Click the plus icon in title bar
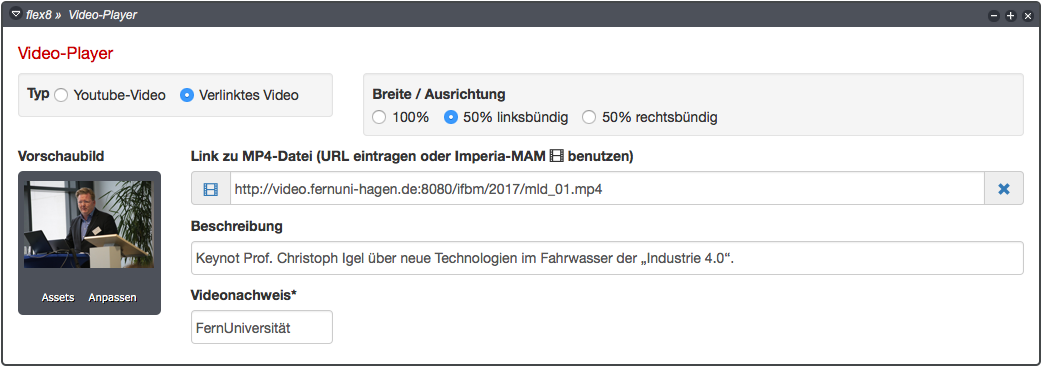Screen dimensions: 1042x367 (x=1011, y=15)
